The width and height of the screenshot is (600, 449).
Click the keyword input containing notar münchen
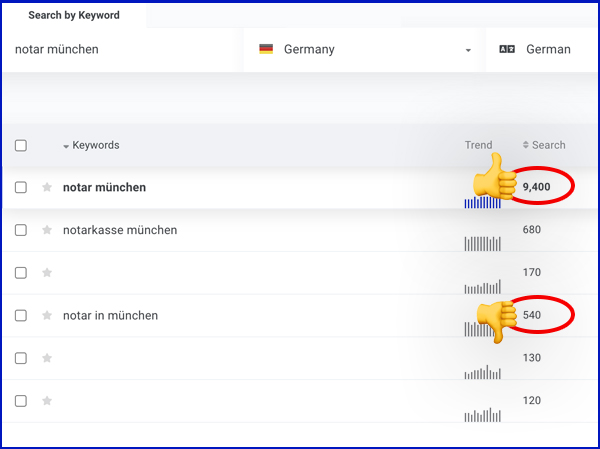click(x=122, y=49)
